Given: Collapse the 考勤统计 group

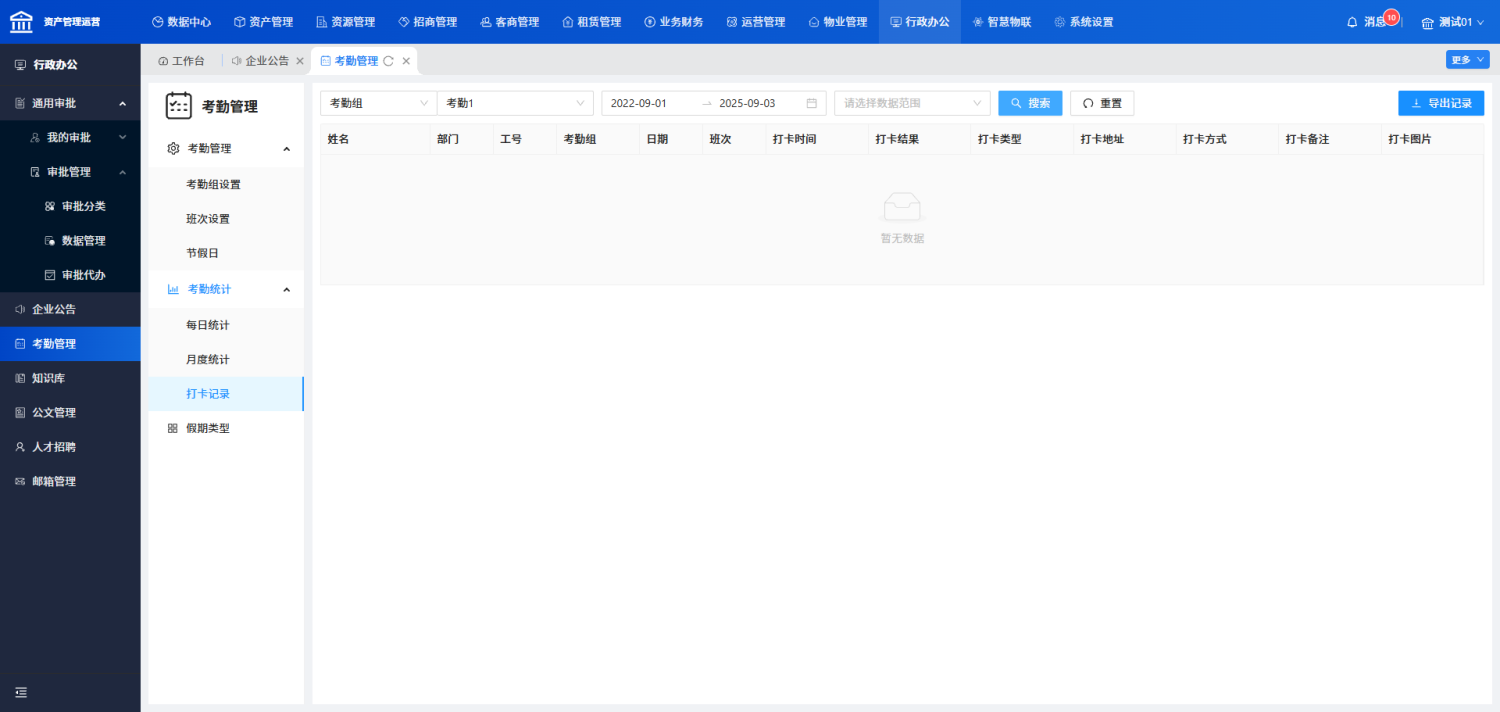Looking at the screenshot, I should tap(226, 289).
